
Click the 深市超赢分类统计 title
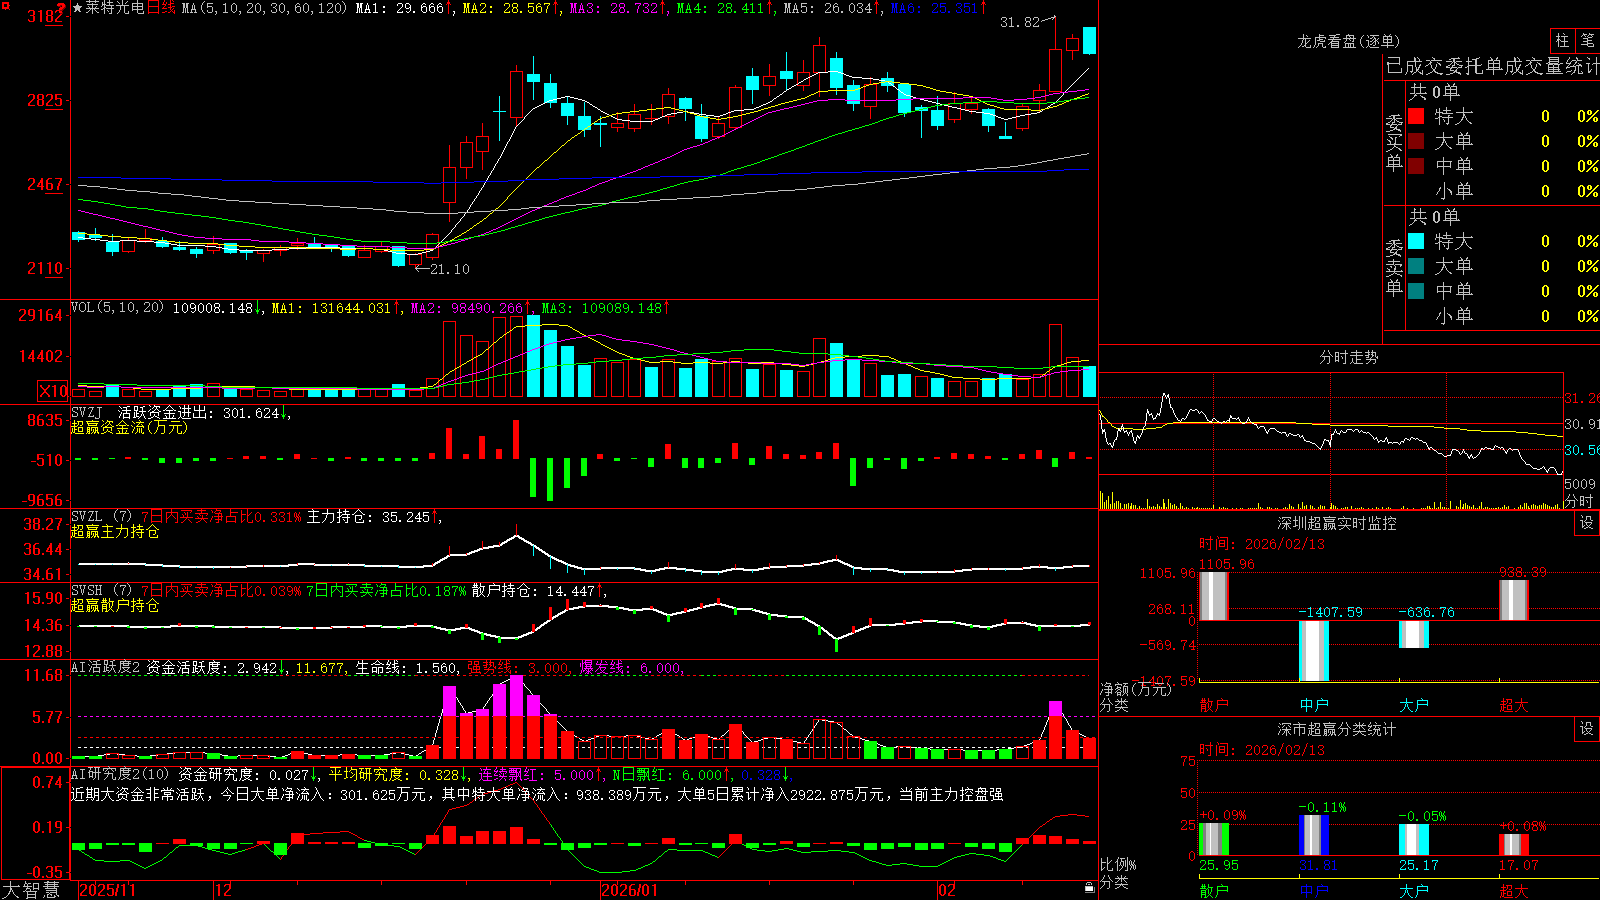(x=1337, y=729)
